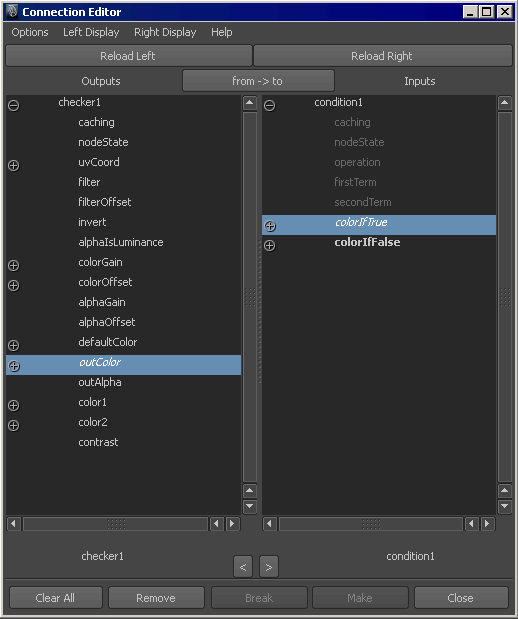518x619 pixels.
Task: Click the Clear All button
Action: coord(55,598)
